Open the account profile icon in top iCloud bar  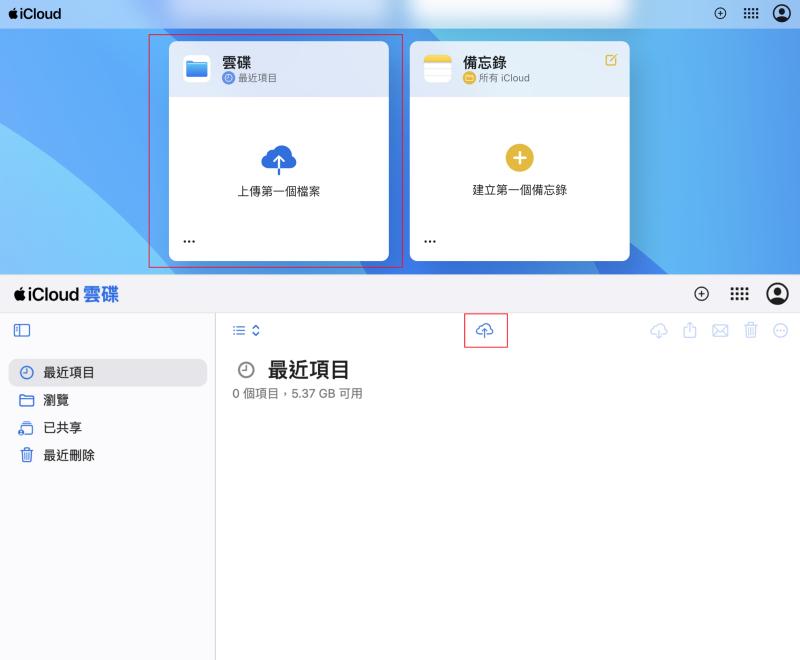[x=781, y=13]
